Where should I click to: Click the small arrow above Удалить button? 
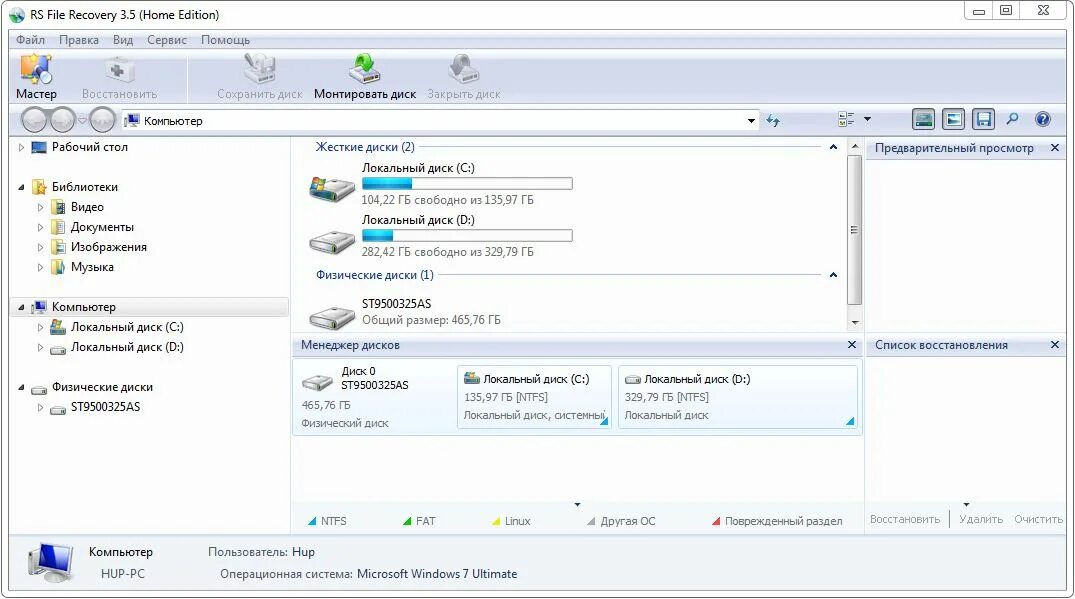967,504
